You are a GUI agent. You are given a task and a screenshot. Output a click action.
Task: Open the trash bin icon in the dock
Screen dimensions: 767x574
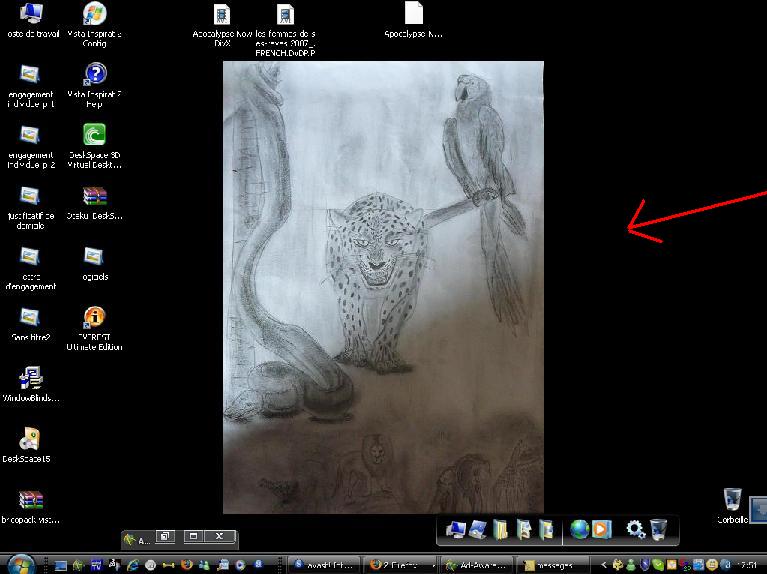[x=658, y=529]
